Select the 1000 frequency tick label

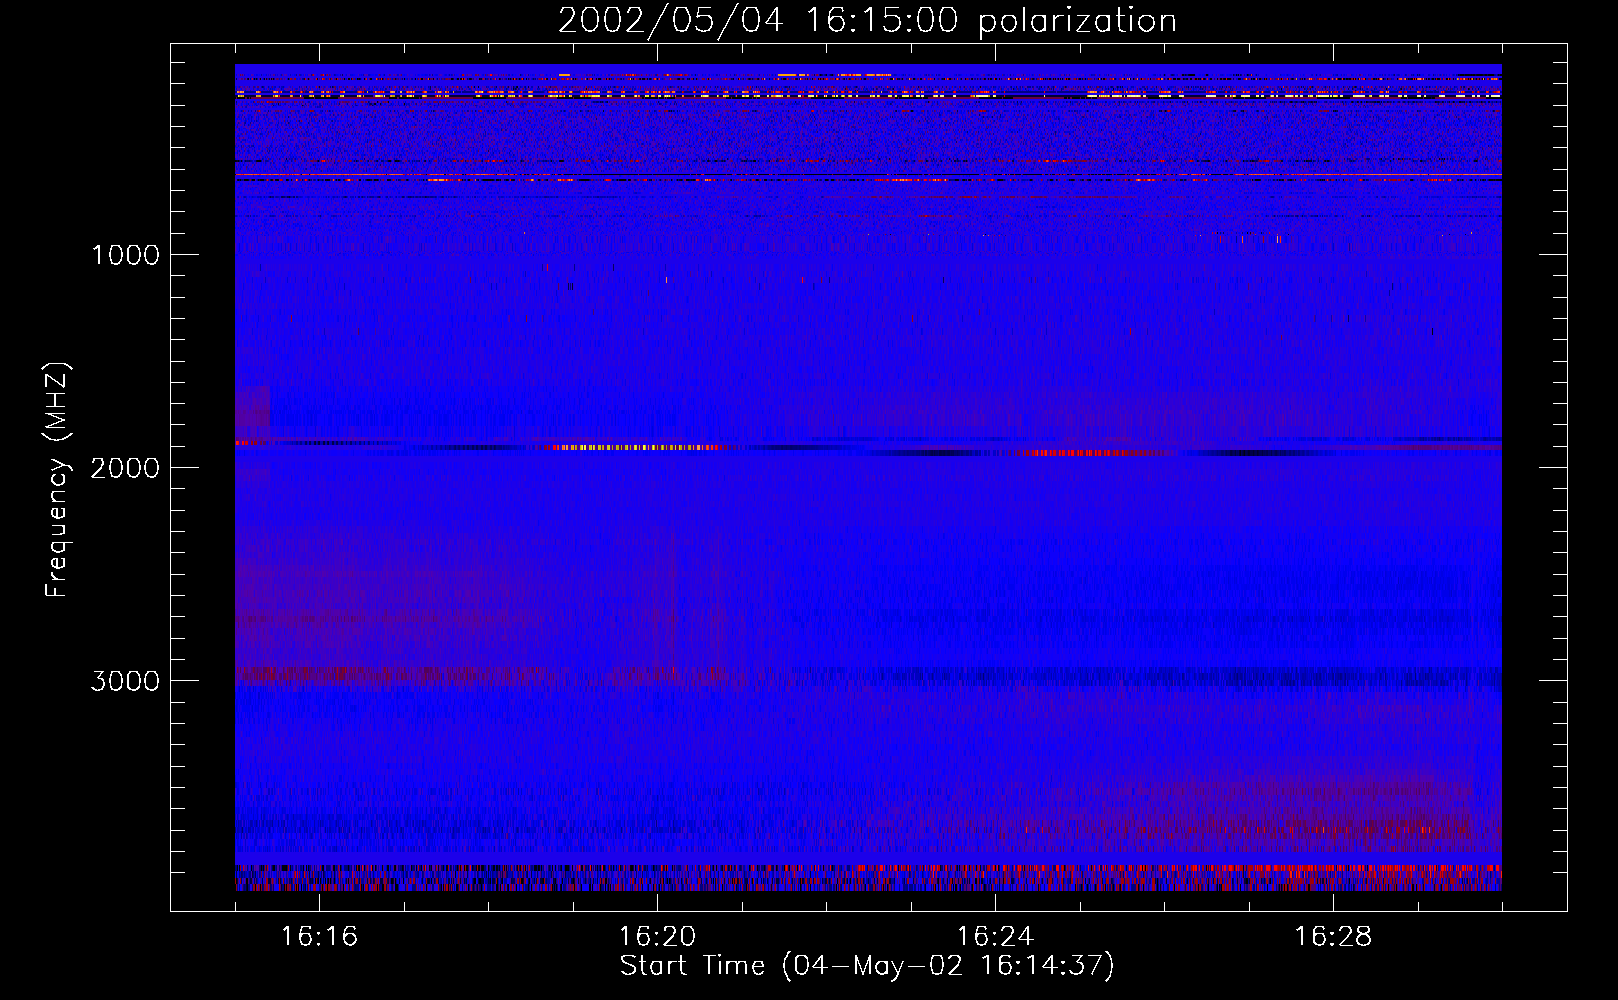coord(125,255)
